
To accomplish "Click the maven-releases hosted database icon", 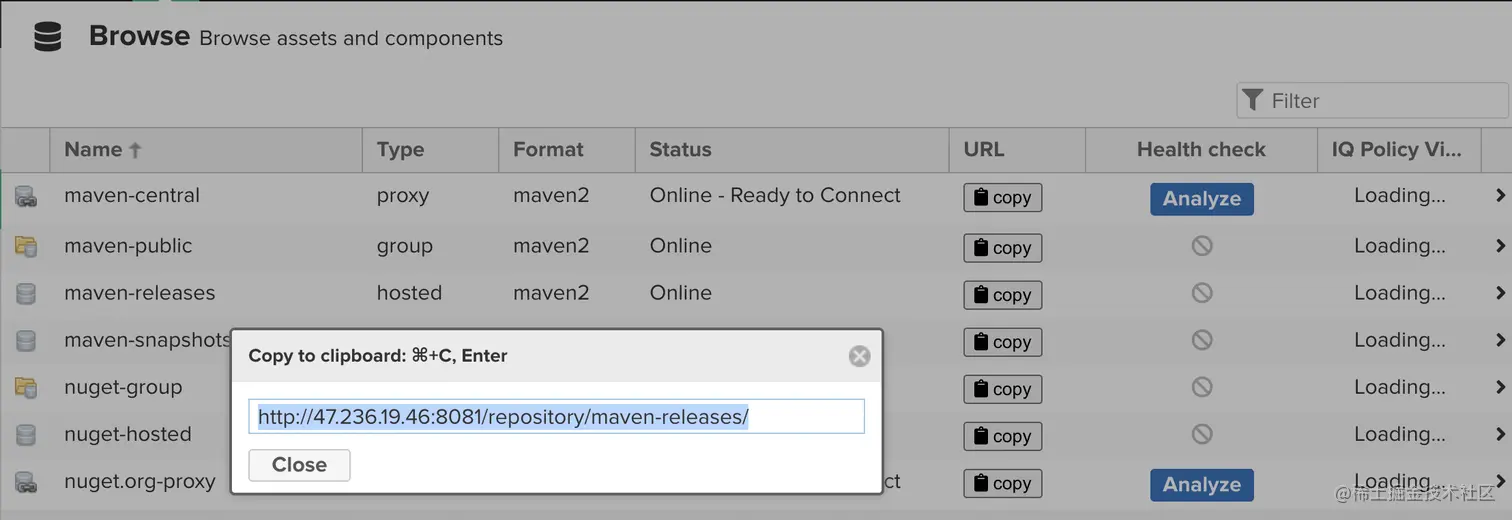I will [26, 293].
